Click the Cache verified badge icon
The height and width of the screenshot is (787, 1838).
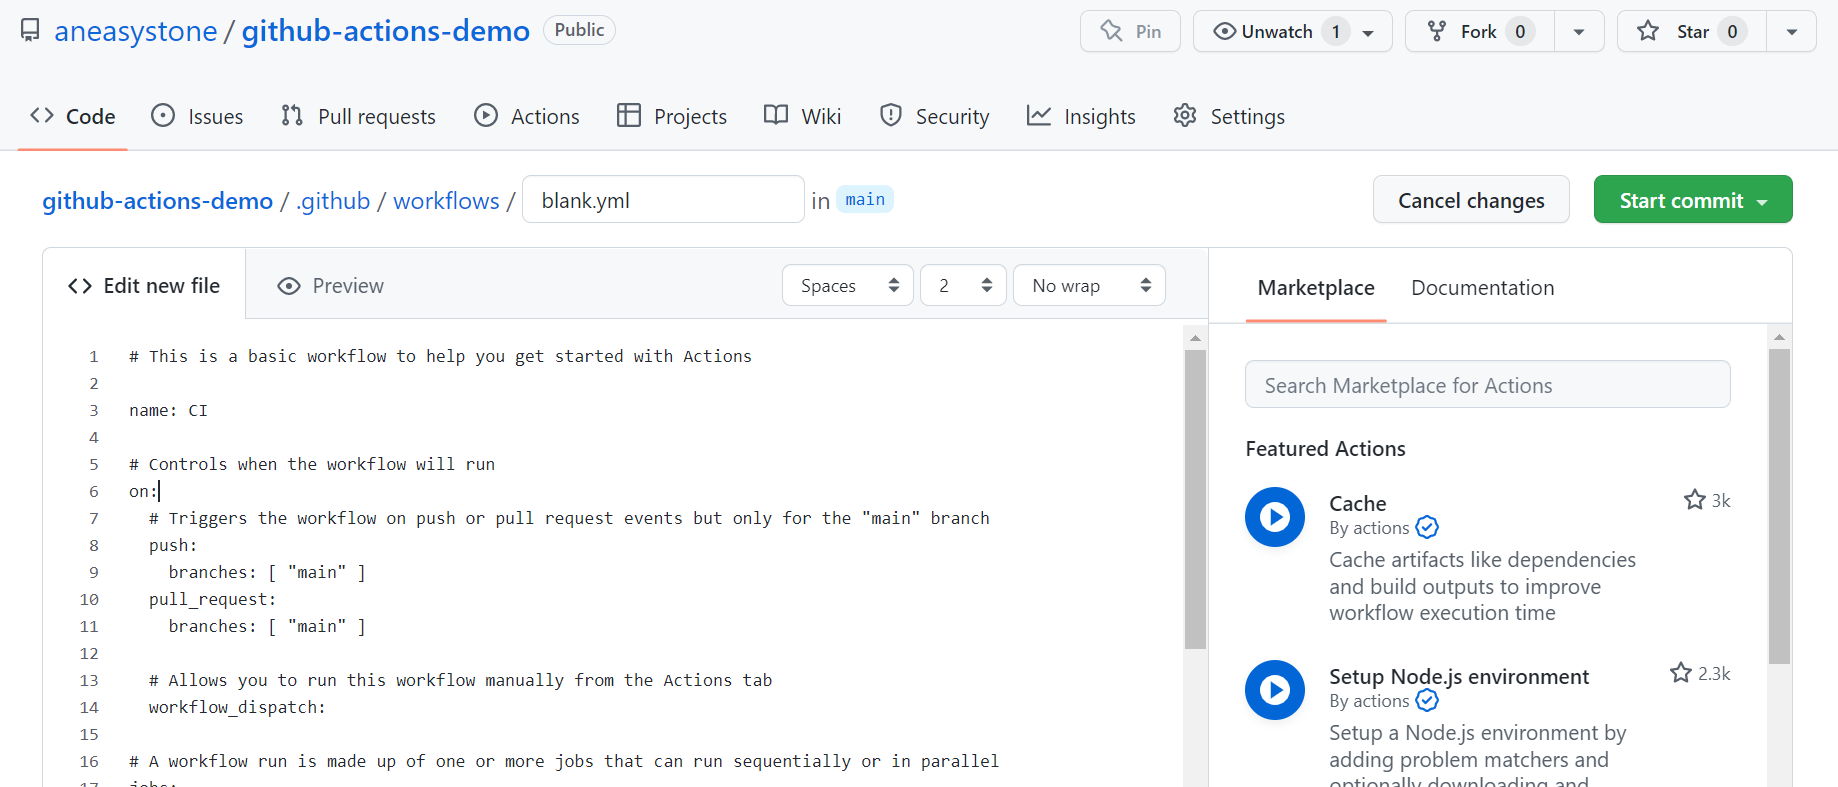pyautogui.click(x=1427, y=527)
